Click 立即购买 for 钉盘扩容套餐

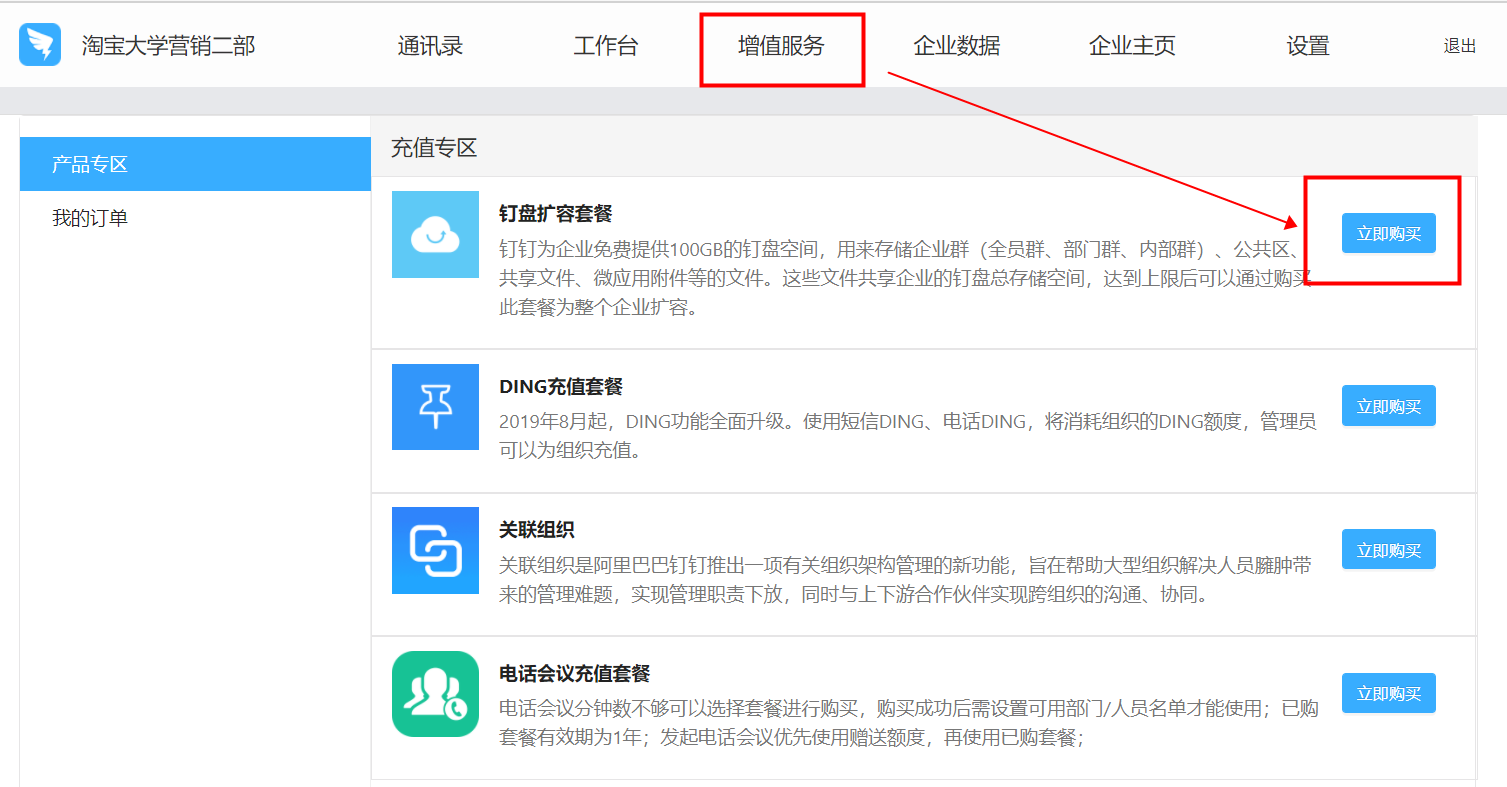click(1389, 233)
